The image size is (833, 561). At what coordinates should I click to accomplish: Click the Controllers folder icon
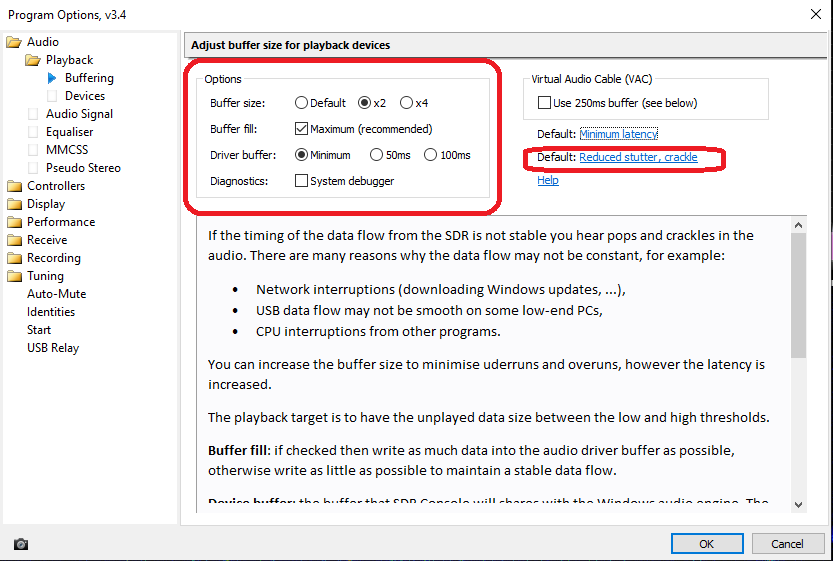click(14, 186)
